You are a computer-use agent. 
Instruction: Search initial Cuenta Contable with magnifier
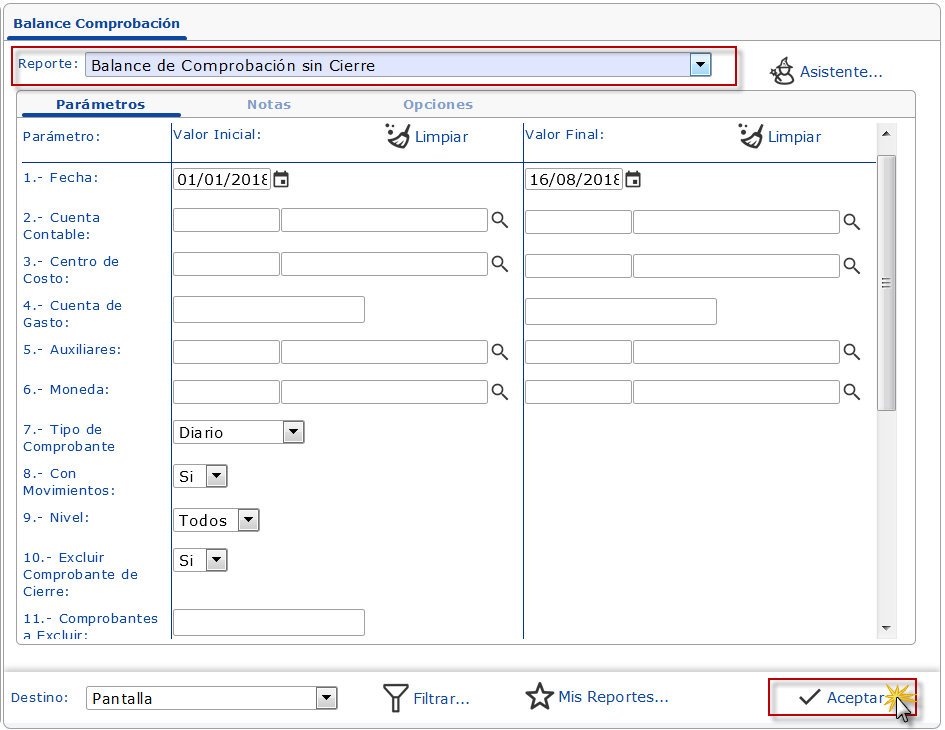[499, 221]
